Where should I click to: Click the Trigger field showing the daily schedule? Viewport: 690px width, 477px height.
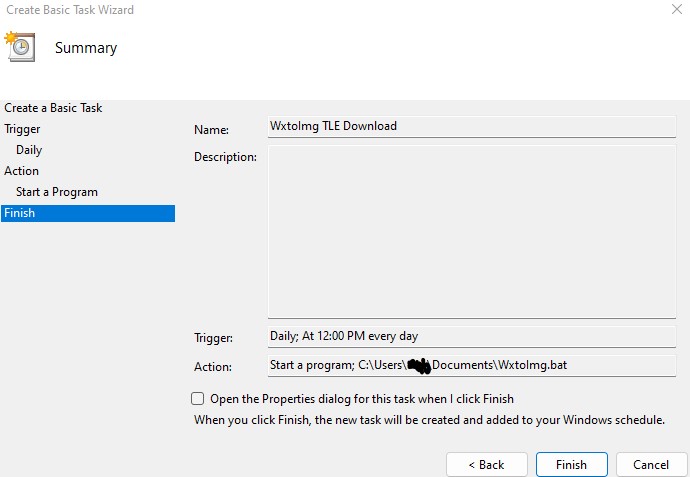(x=471, y=336)
